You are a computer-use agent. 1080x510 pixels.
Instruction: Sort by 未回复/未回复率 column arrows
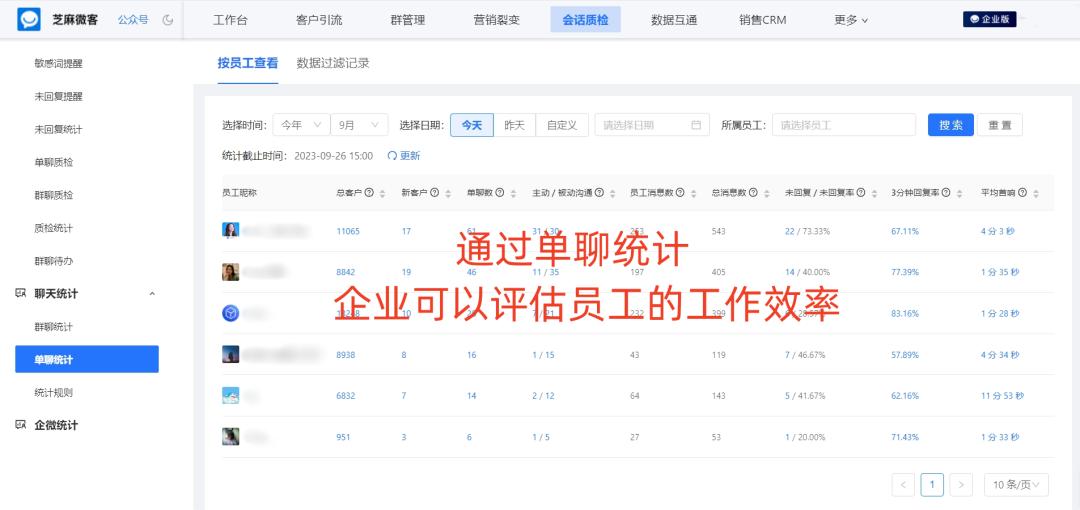874,194
